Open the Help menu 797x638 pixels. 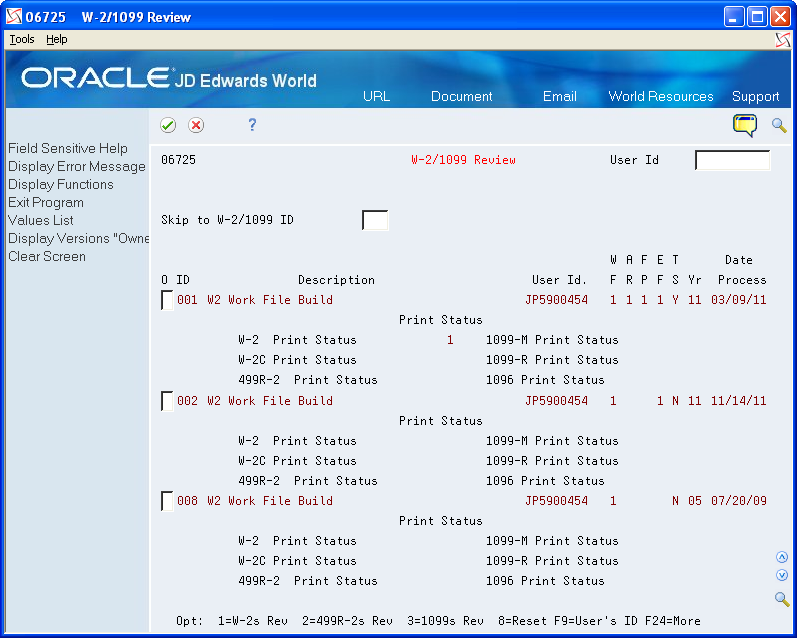pos(56,39)
